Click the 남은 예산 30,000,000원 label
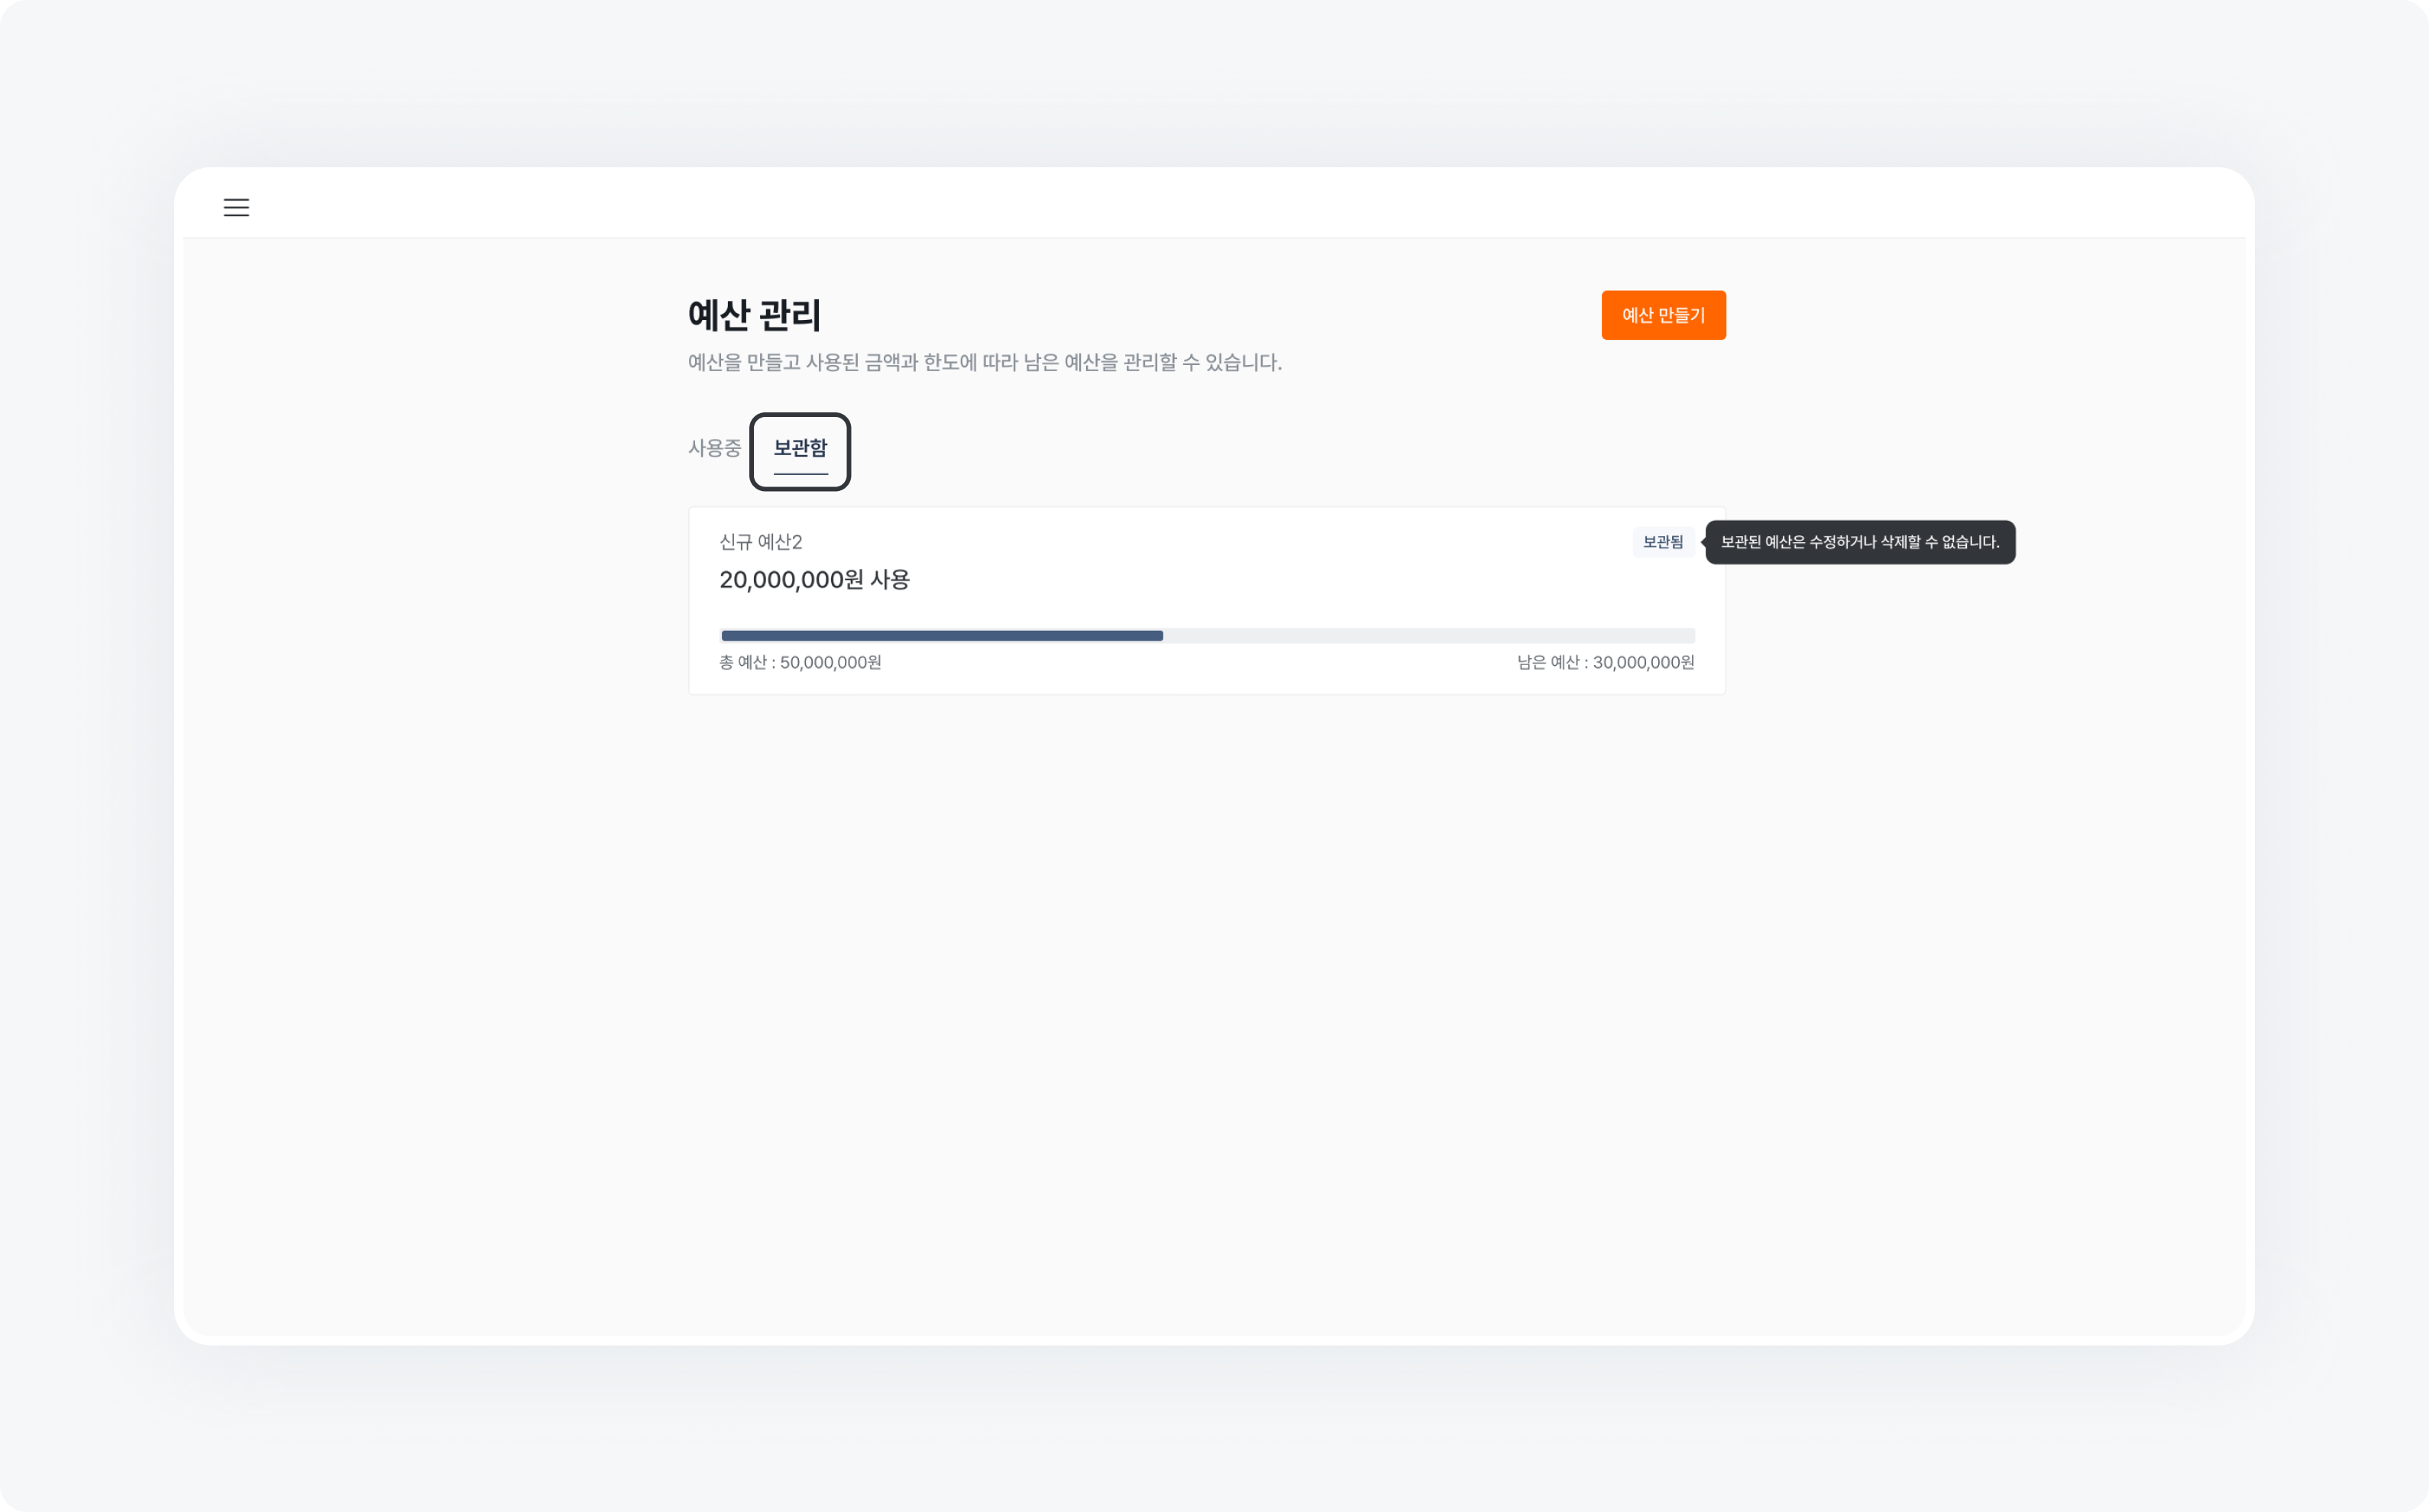This screenshot has width=2429, height=1512. pos(1603,661)
